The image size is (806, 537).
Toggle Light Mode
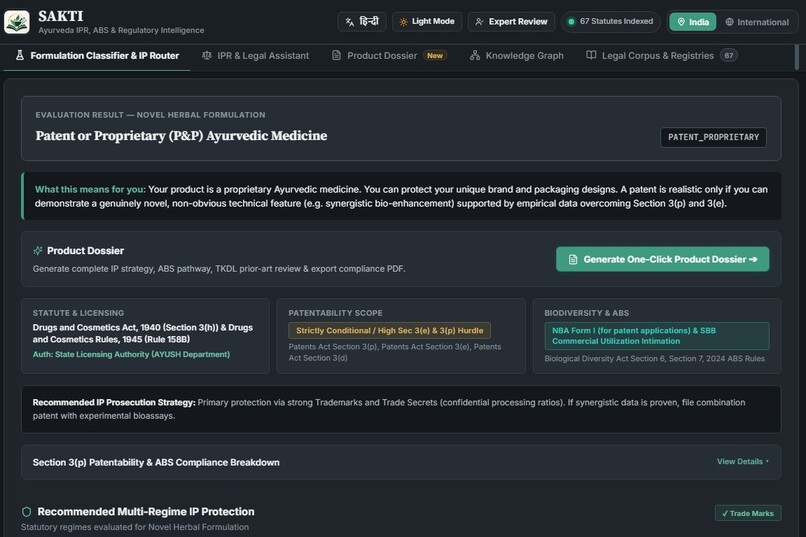pyautogui.click(x=427, y=22)
